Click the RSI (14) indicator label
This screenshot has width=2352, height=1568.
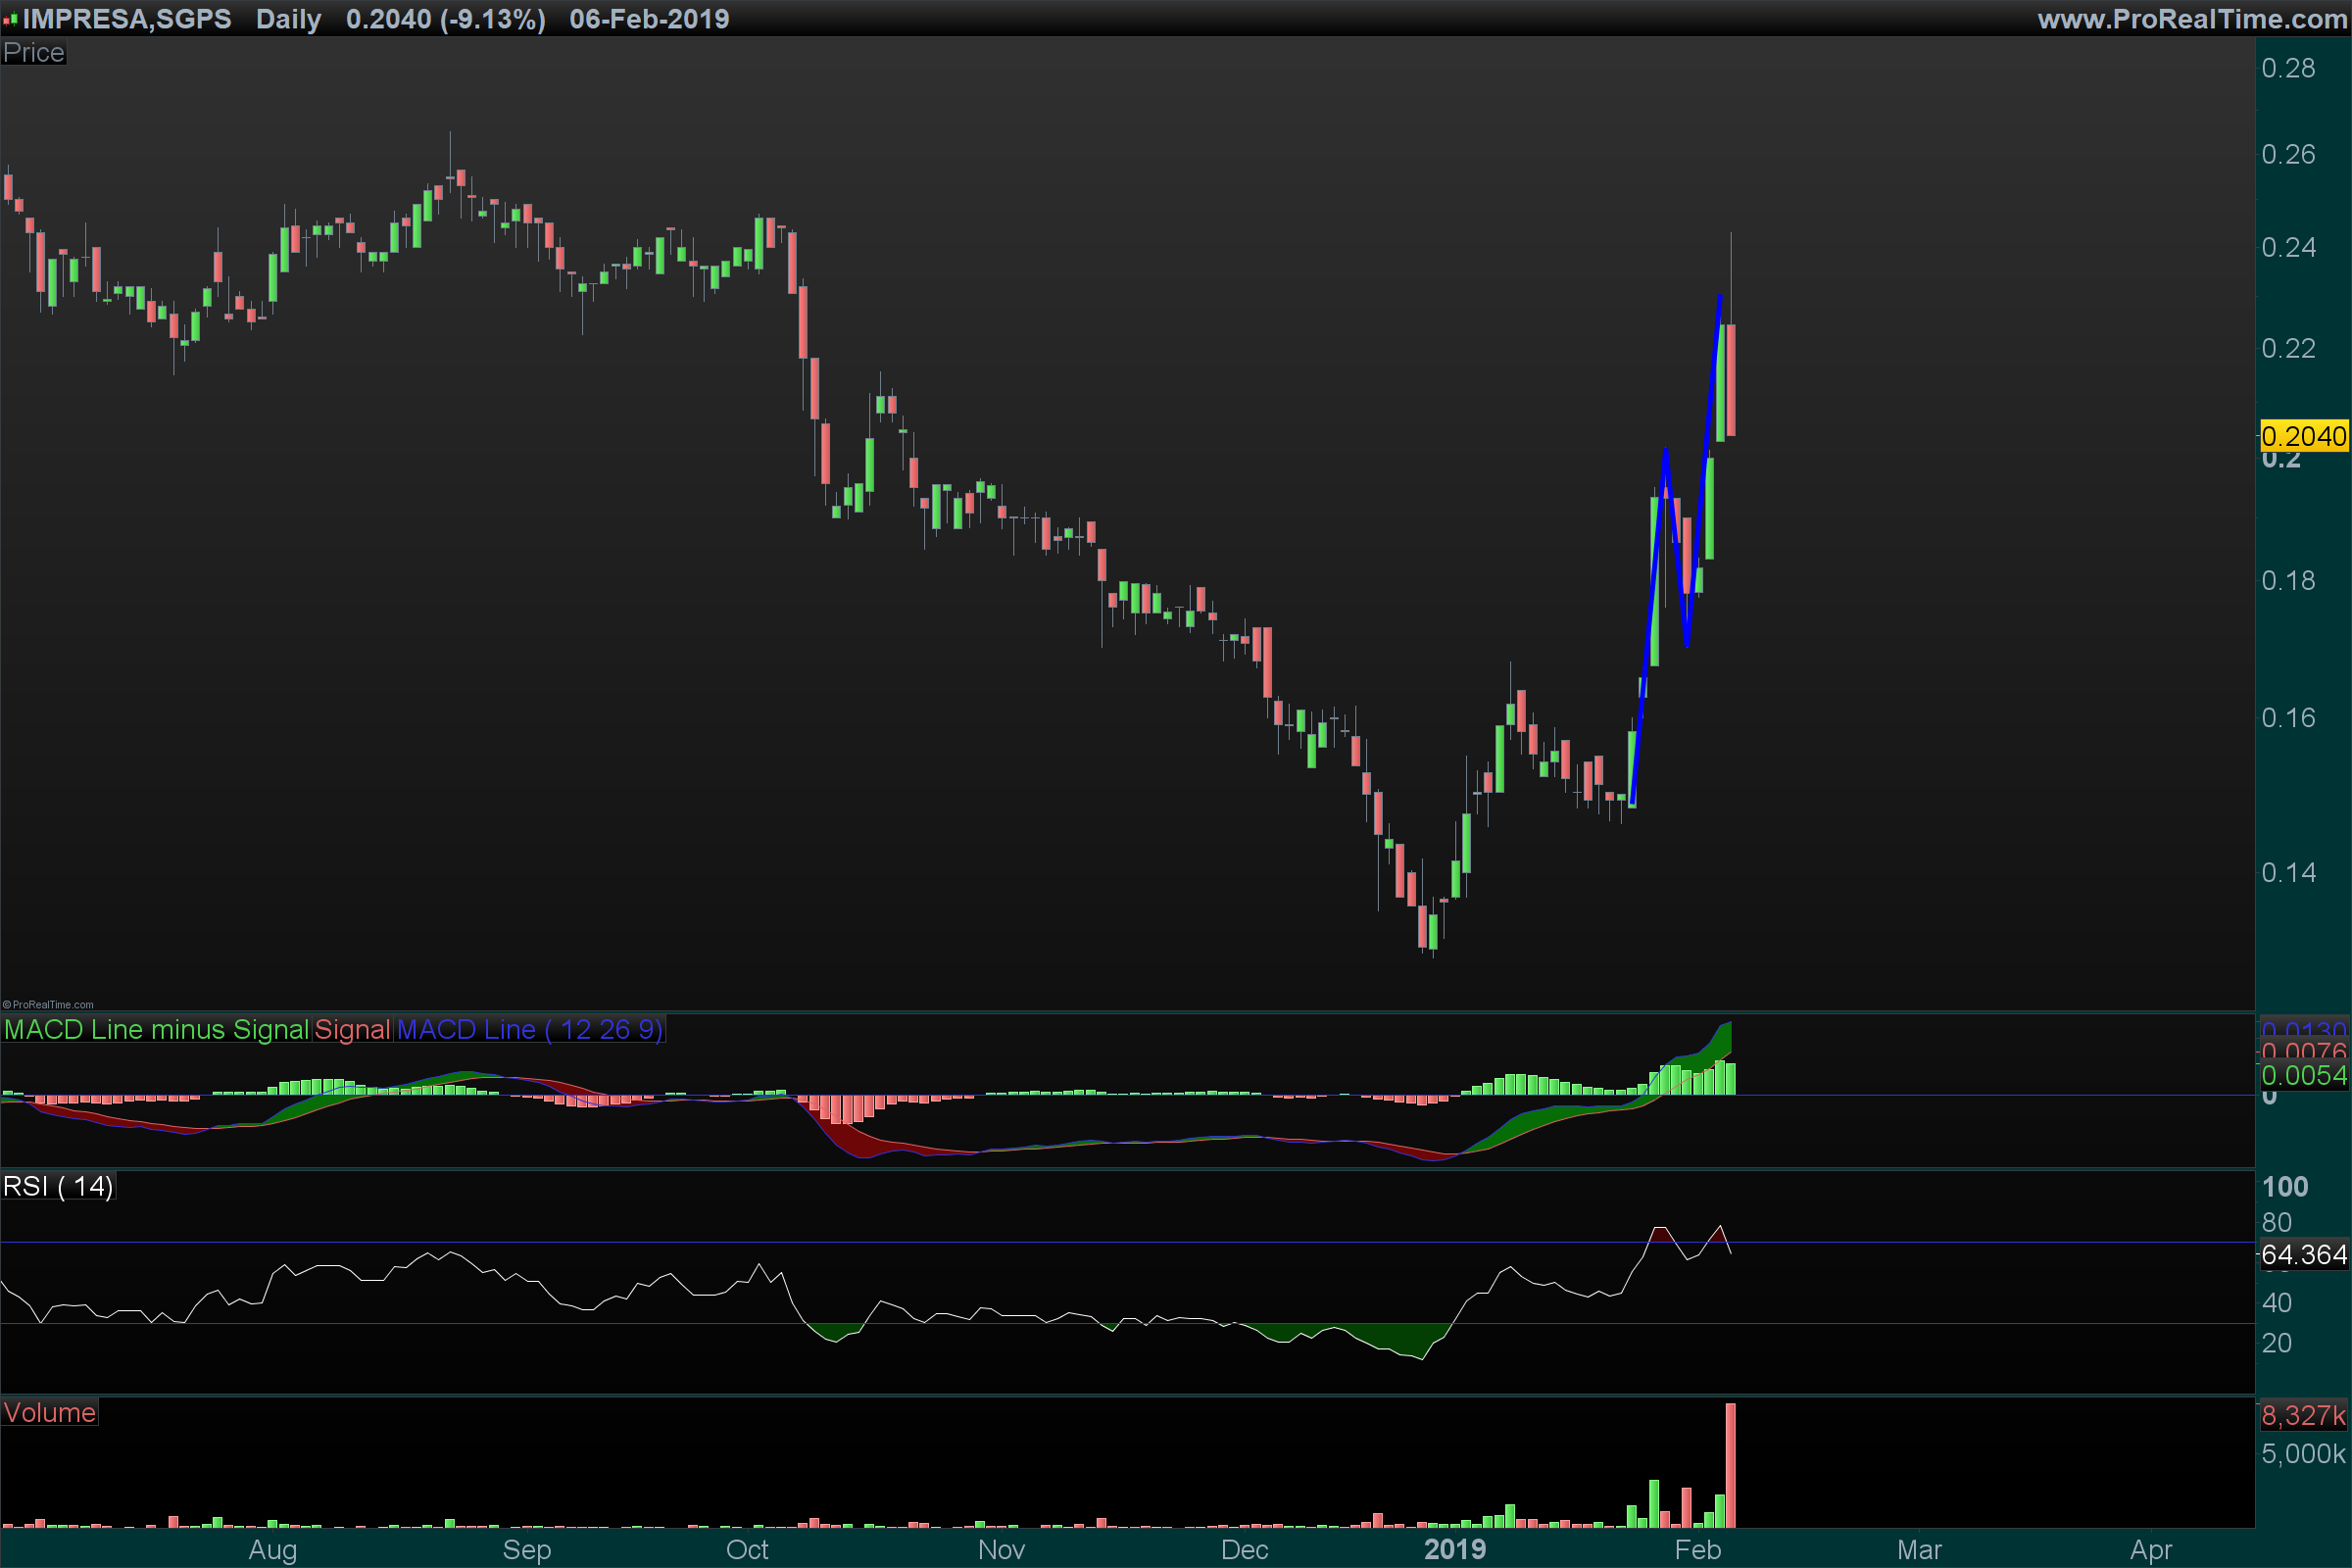(58, 1187)
